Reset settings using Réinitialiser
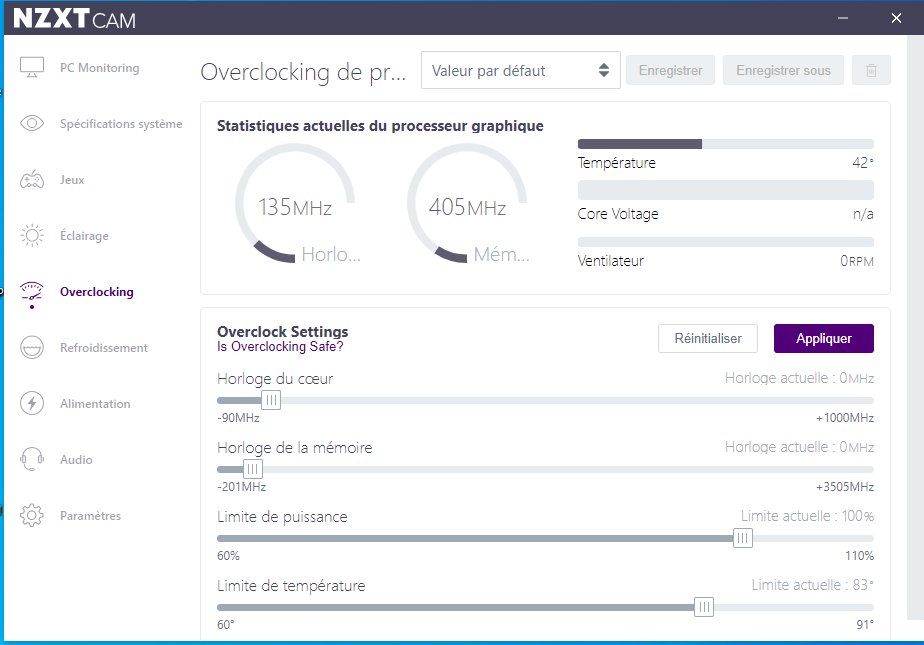 (x=707, y=338)
